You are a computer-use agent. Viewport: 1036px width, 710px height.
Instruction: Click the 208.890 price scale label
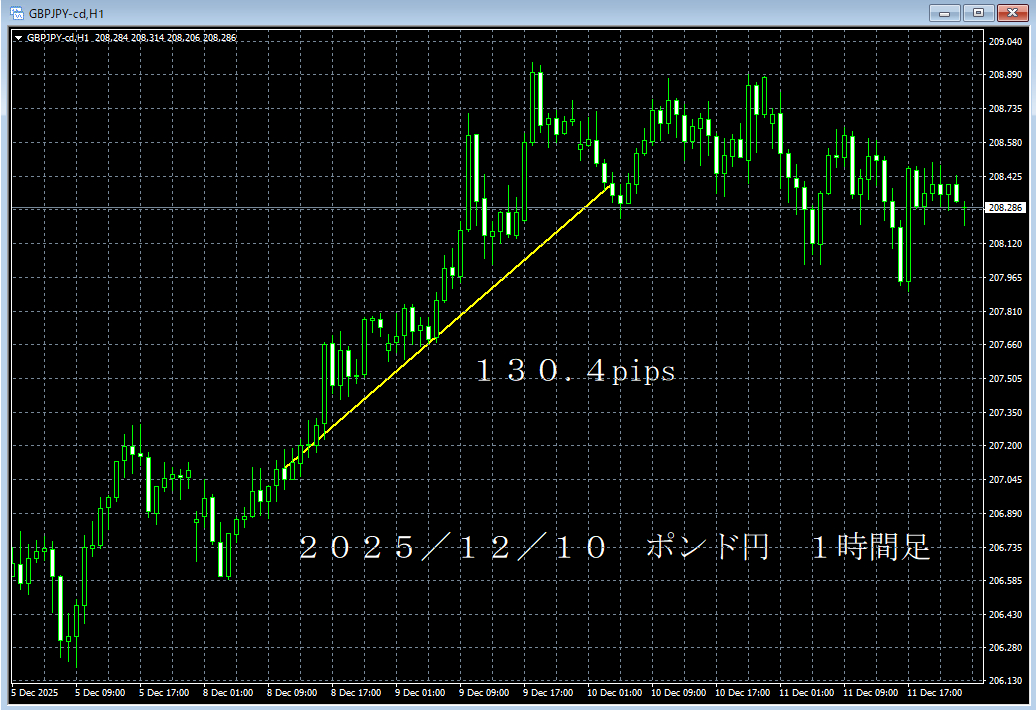click(1005, 75)
